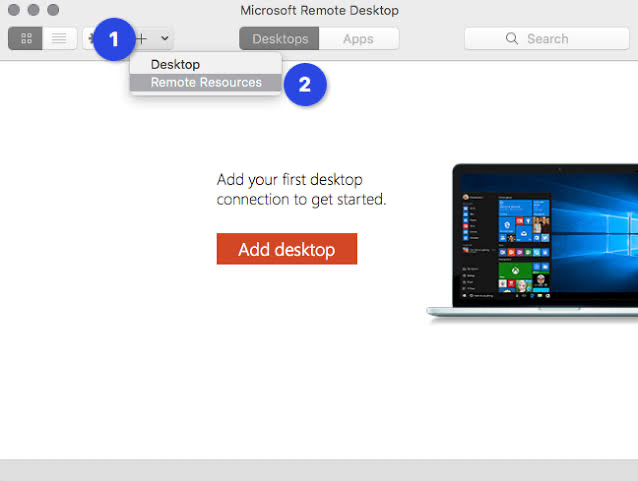
Task: Click the plus add button
Action: (142, 39)
